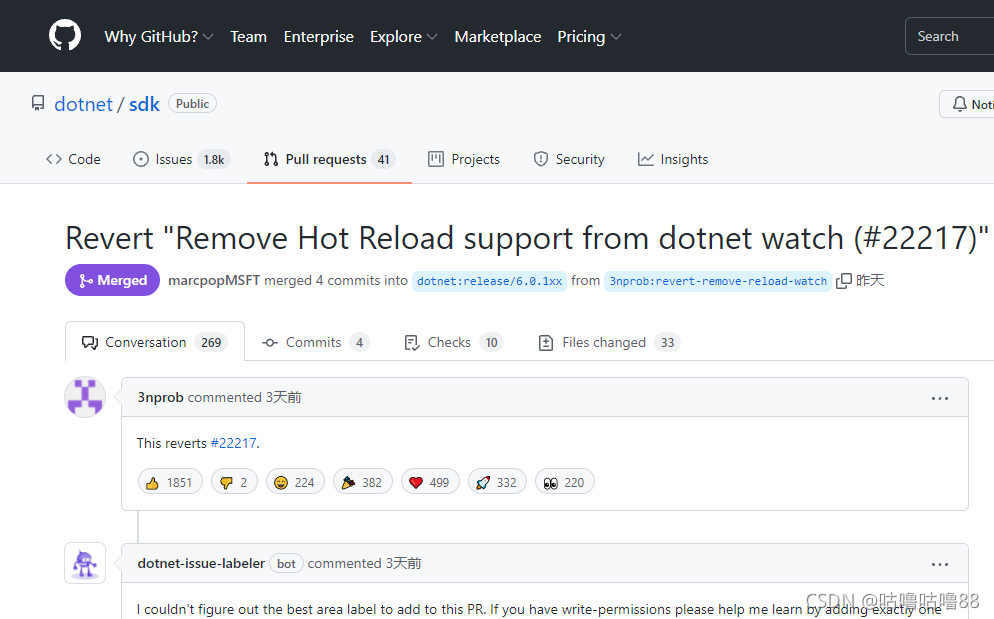Screen dimensions: 994x619
Task: Switch to the Projects tab
Action: 464,159
